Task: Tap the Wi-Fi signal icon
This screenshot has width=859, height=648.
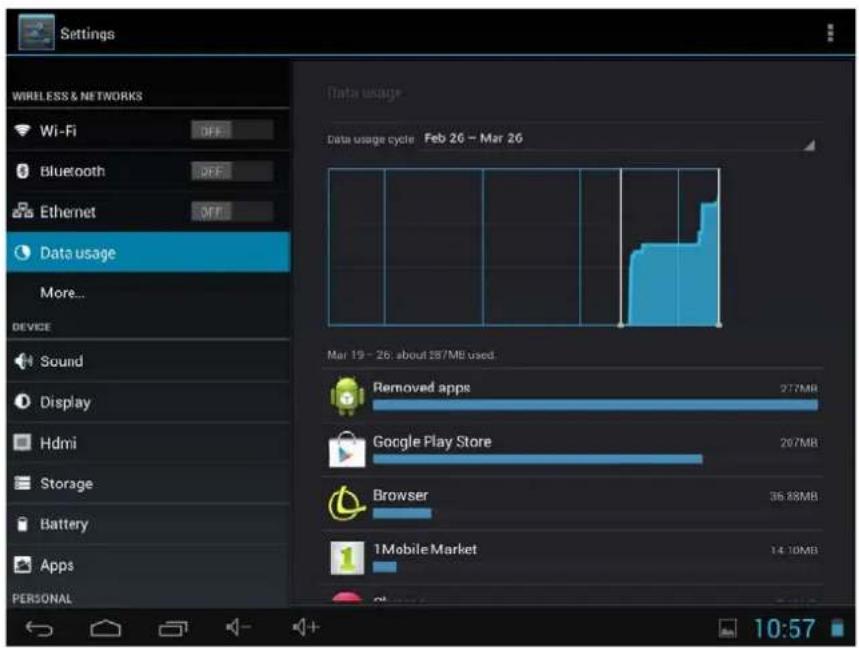Action: pyautogui.click(x=22, y=130)
